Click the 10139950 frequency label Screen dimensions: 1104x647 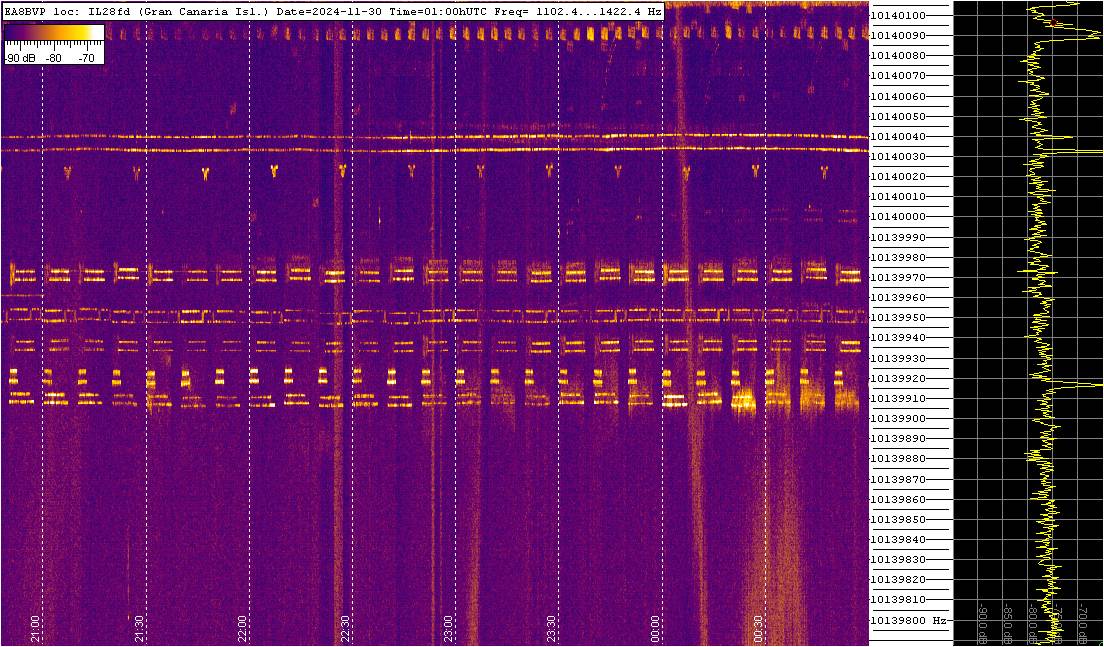[898, 318]
